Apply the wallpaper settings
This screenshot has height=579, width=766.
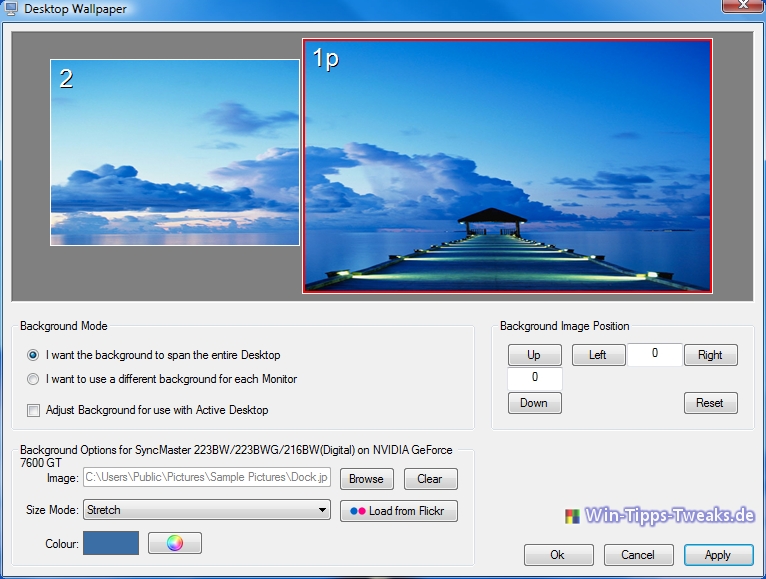(719, 555)
